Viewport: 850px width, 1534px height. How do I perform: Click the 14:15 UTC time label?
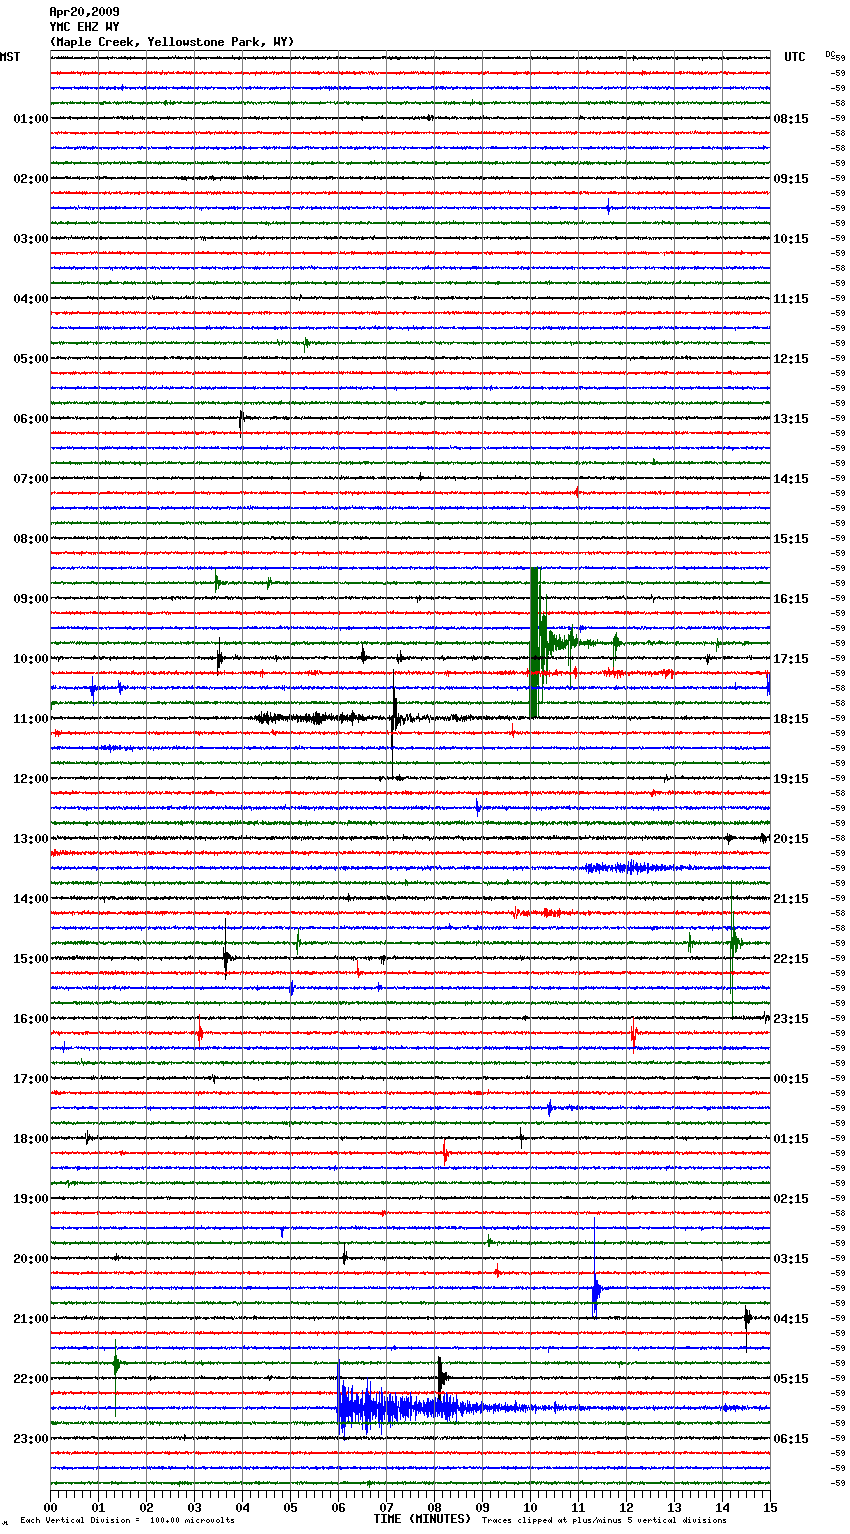coord(791,479)
